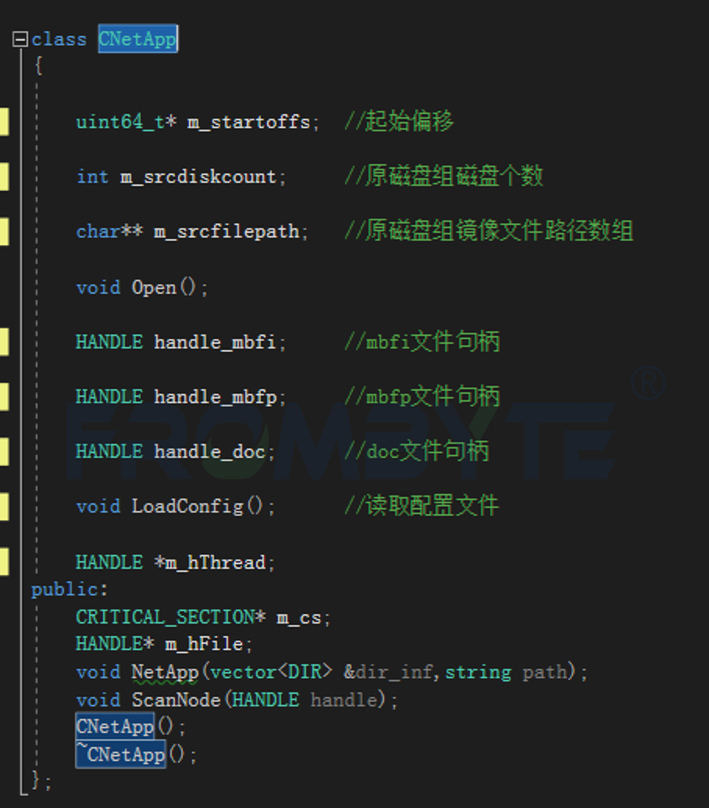Viewport: 709px width, 808px height.
Task: Collapse the class CNetApp code block
Action: 20,39
